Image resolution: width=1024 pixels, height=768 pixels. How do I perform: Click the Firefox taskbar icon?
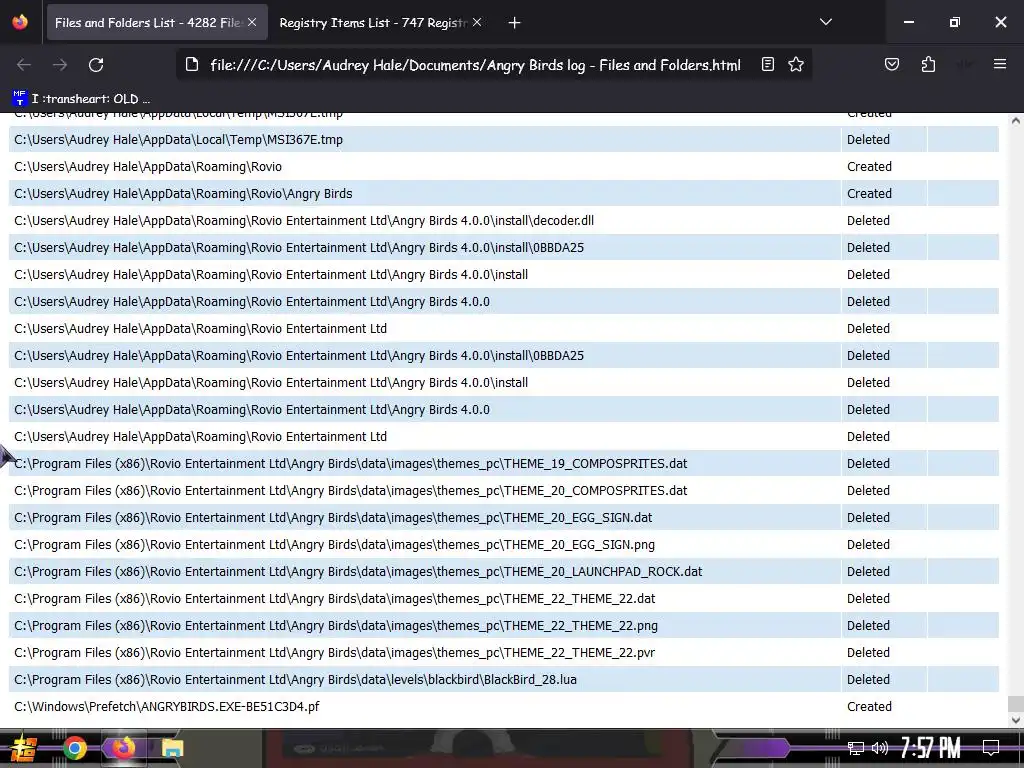point(123,748)
